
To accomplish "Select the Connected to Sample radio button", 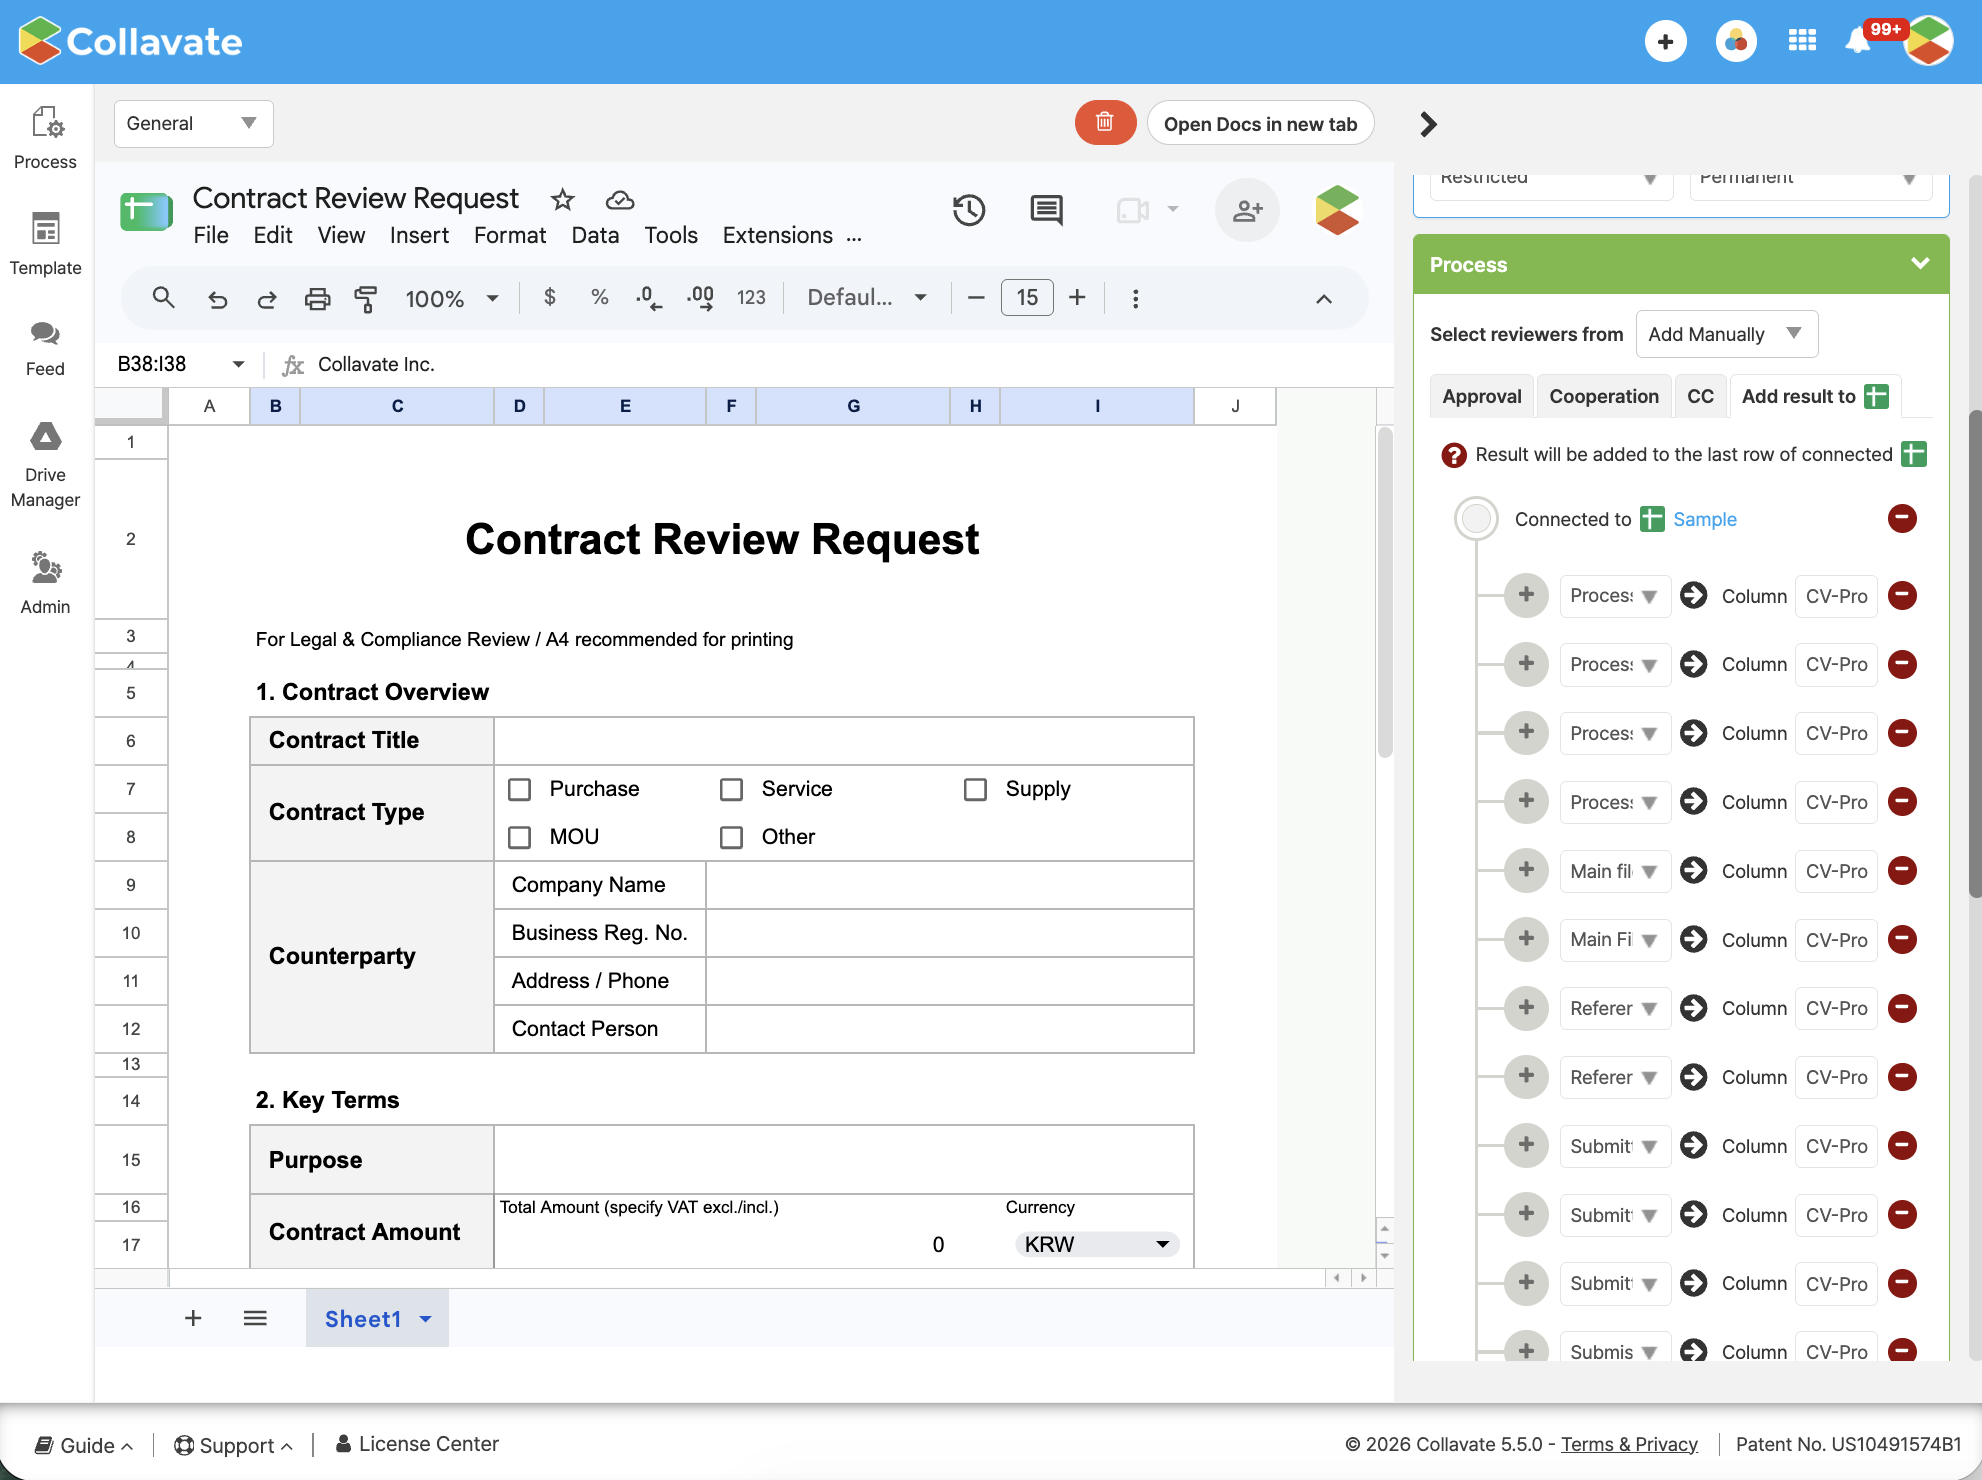I will (1476, 519).
